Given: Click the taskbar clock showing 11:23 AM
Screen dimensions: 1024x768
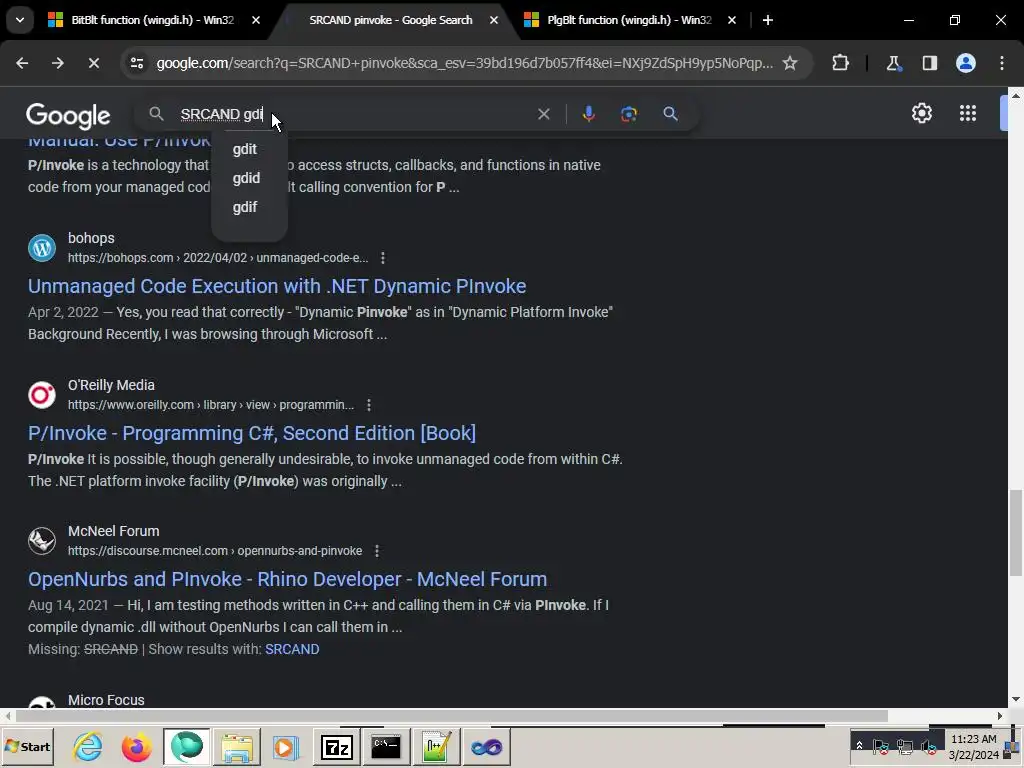Looking at the screenshot, I should [974, 746].
